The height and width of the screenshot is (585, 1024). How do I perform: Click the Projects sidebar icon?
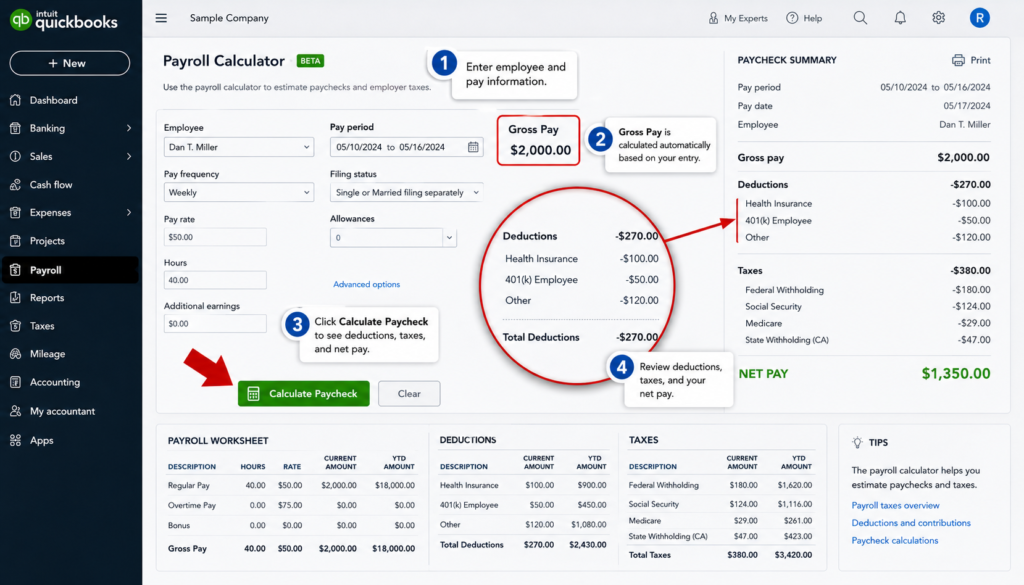pyautogui.click(x=16, y=241)
